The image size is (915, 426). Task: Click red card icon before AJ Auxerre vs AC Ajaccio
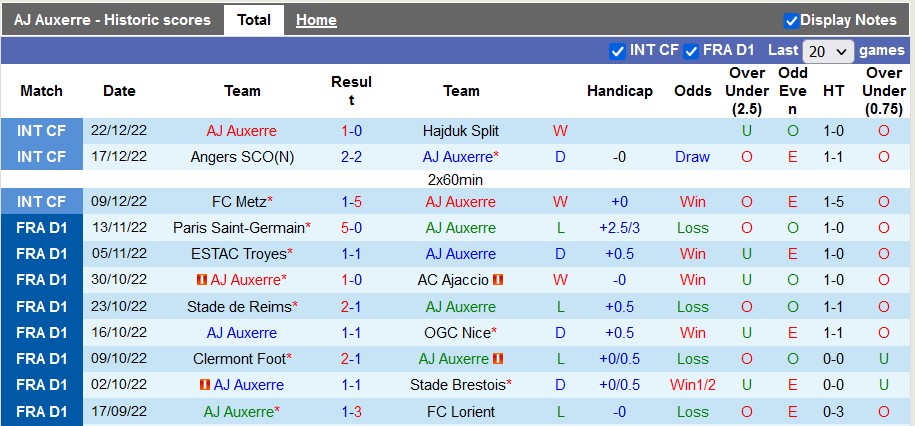click(202, 280)
